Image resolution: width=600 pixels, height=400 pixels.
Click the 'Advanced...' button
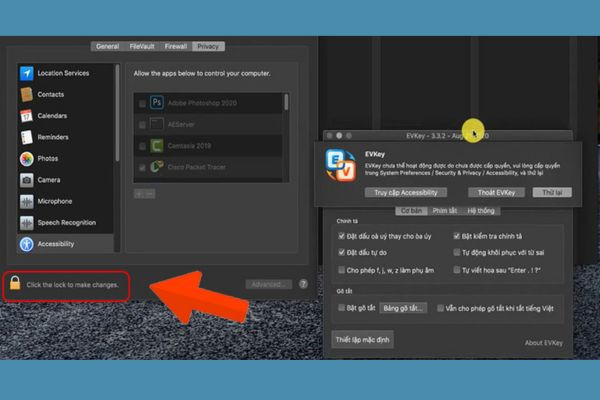tap(269, 284)
